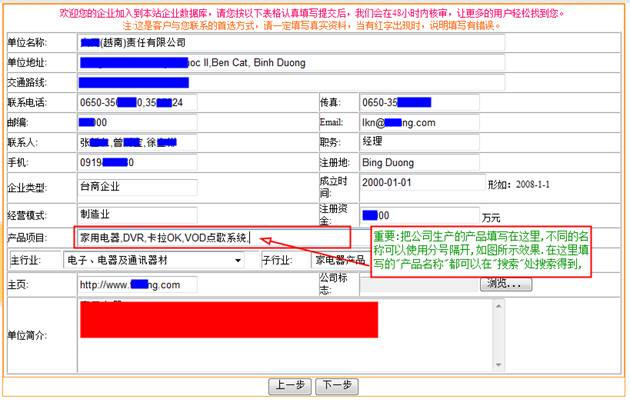Click the 单位名称 company name field
Screen dimensions: 630x419
tap(290, 44)
